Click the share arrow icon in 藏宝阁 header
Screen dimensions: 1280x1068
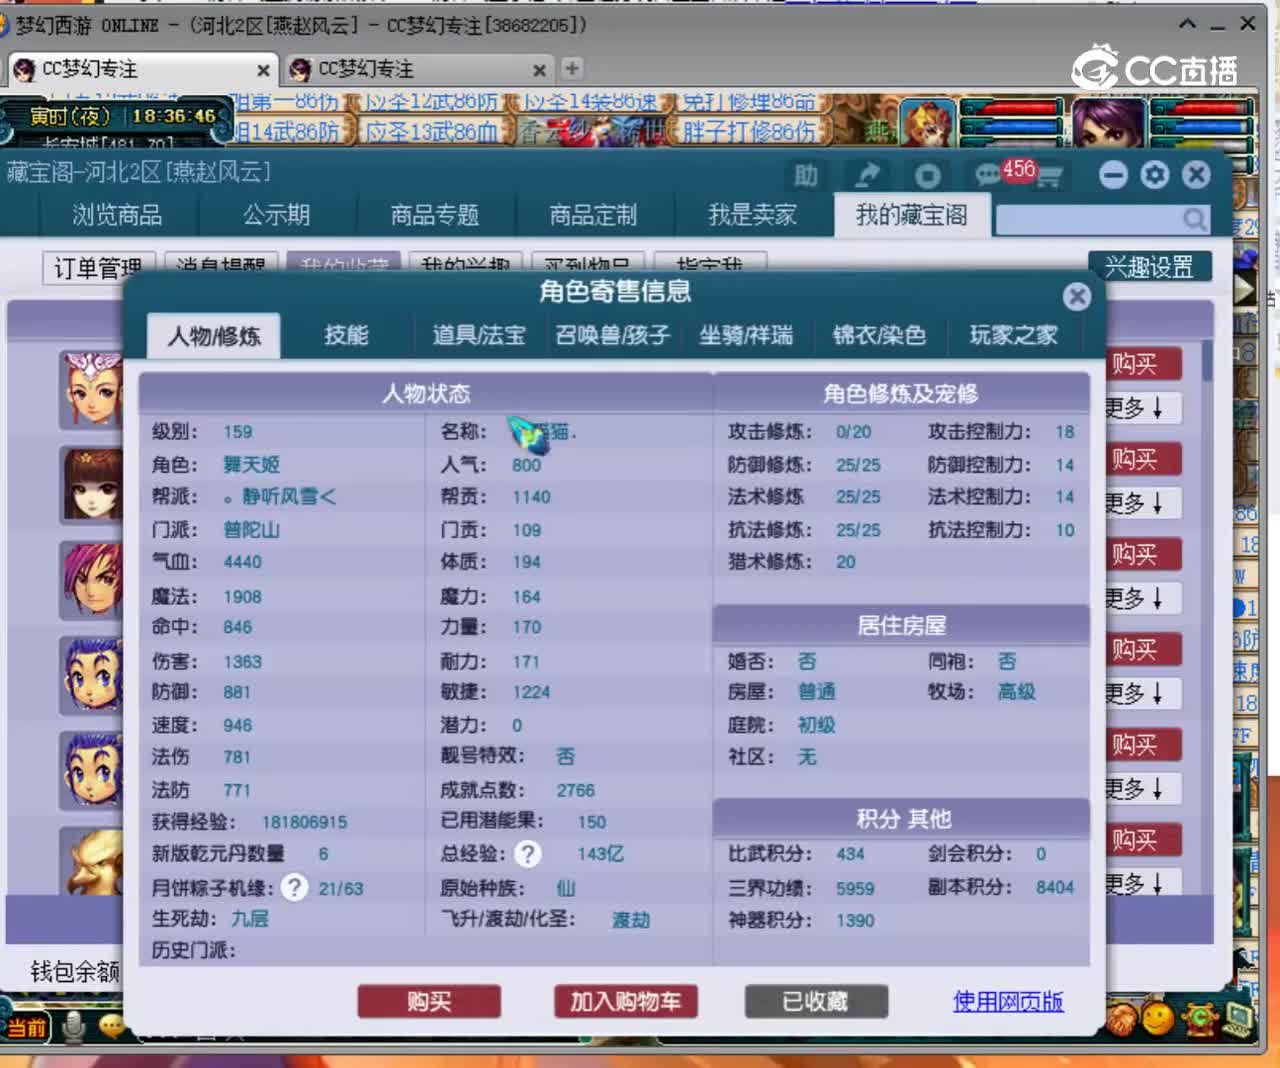pos(867,176)
